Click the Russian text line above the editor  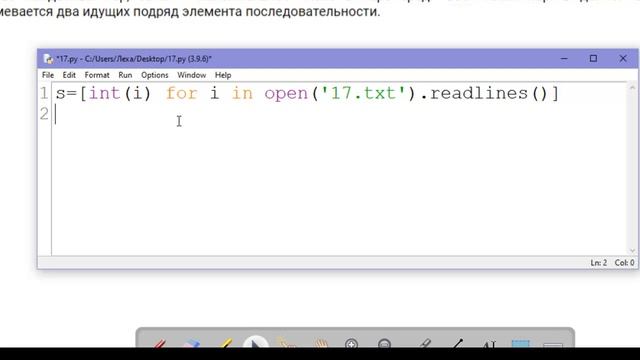[190, 11]
